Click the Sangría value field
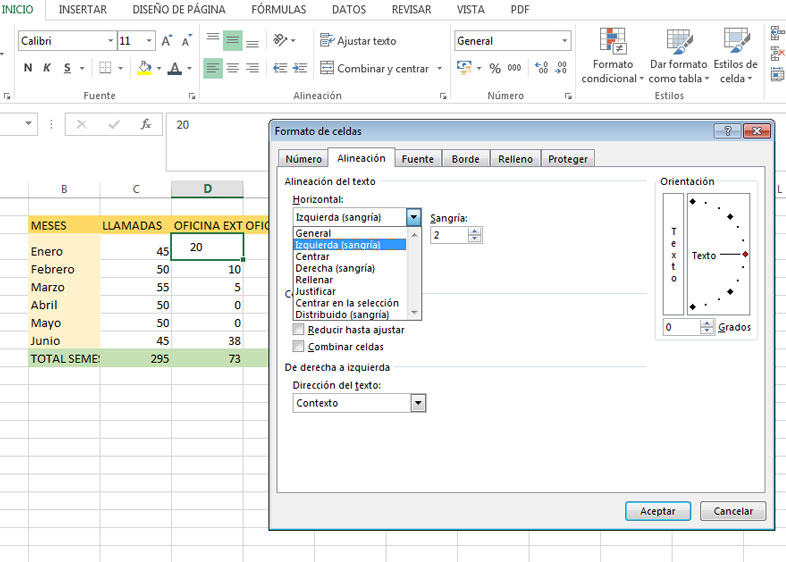The height and width of the screenshot is (562, 786). click(449, 235)
